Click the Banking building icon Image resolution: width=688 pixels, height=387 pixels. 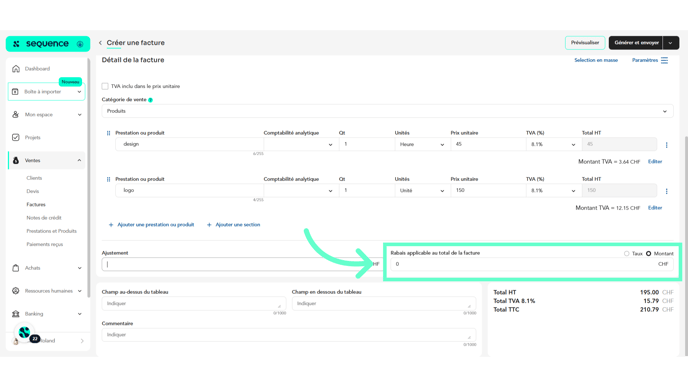pyautogui.click(x=16, y=314)
